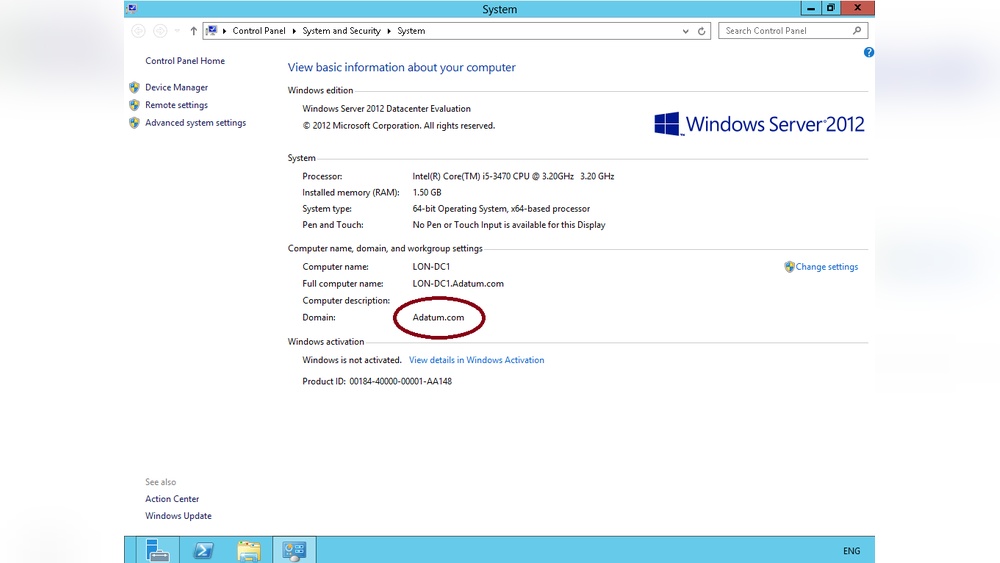The image size is (1000, 563).
Task: Select System and Security in breadcrumb
Action: pos(341,31)
